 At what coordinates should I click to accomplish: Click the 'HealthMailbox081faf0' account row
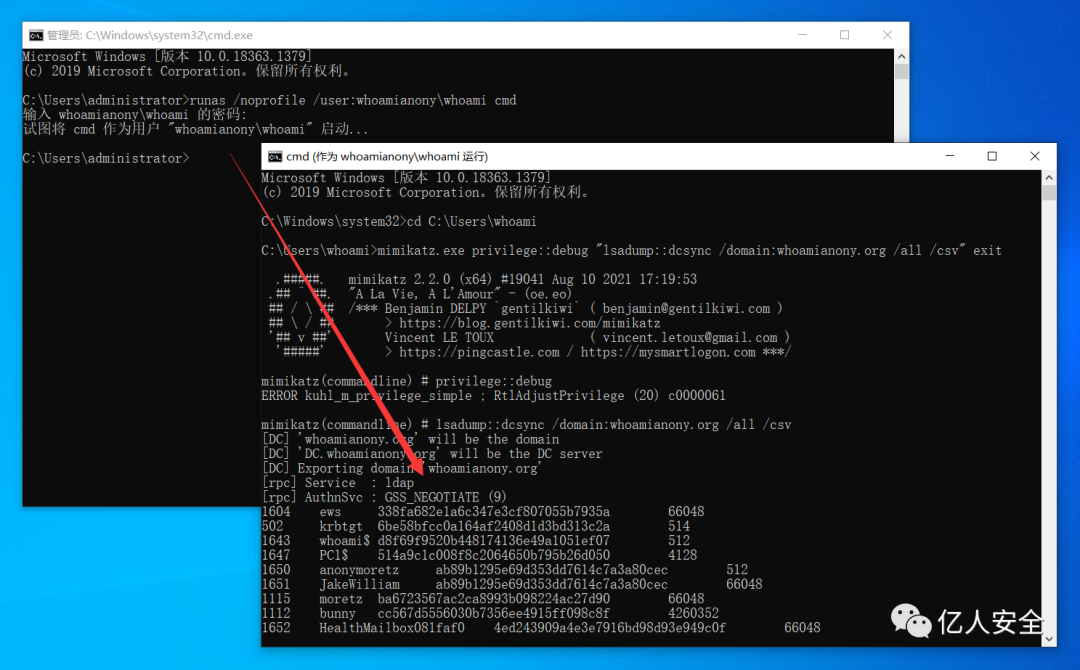point(541,627)
